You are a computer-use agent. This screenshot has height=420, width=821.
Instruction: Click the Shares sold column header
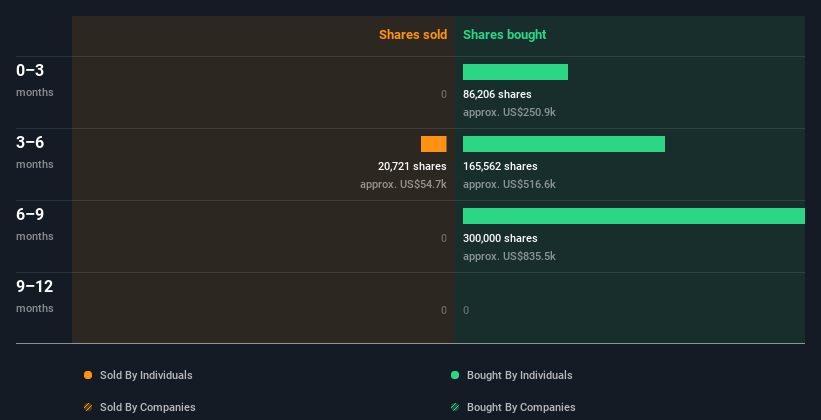[x=413, y=35]
